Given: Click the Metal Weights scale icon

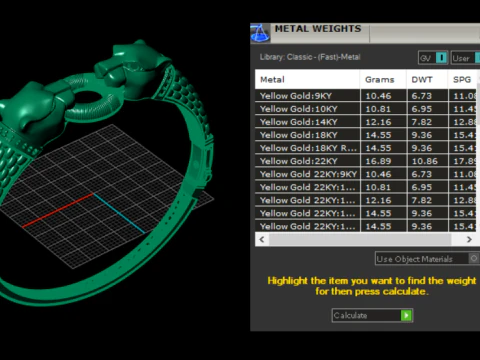Looking at the screenshot, I should [260, 33].
